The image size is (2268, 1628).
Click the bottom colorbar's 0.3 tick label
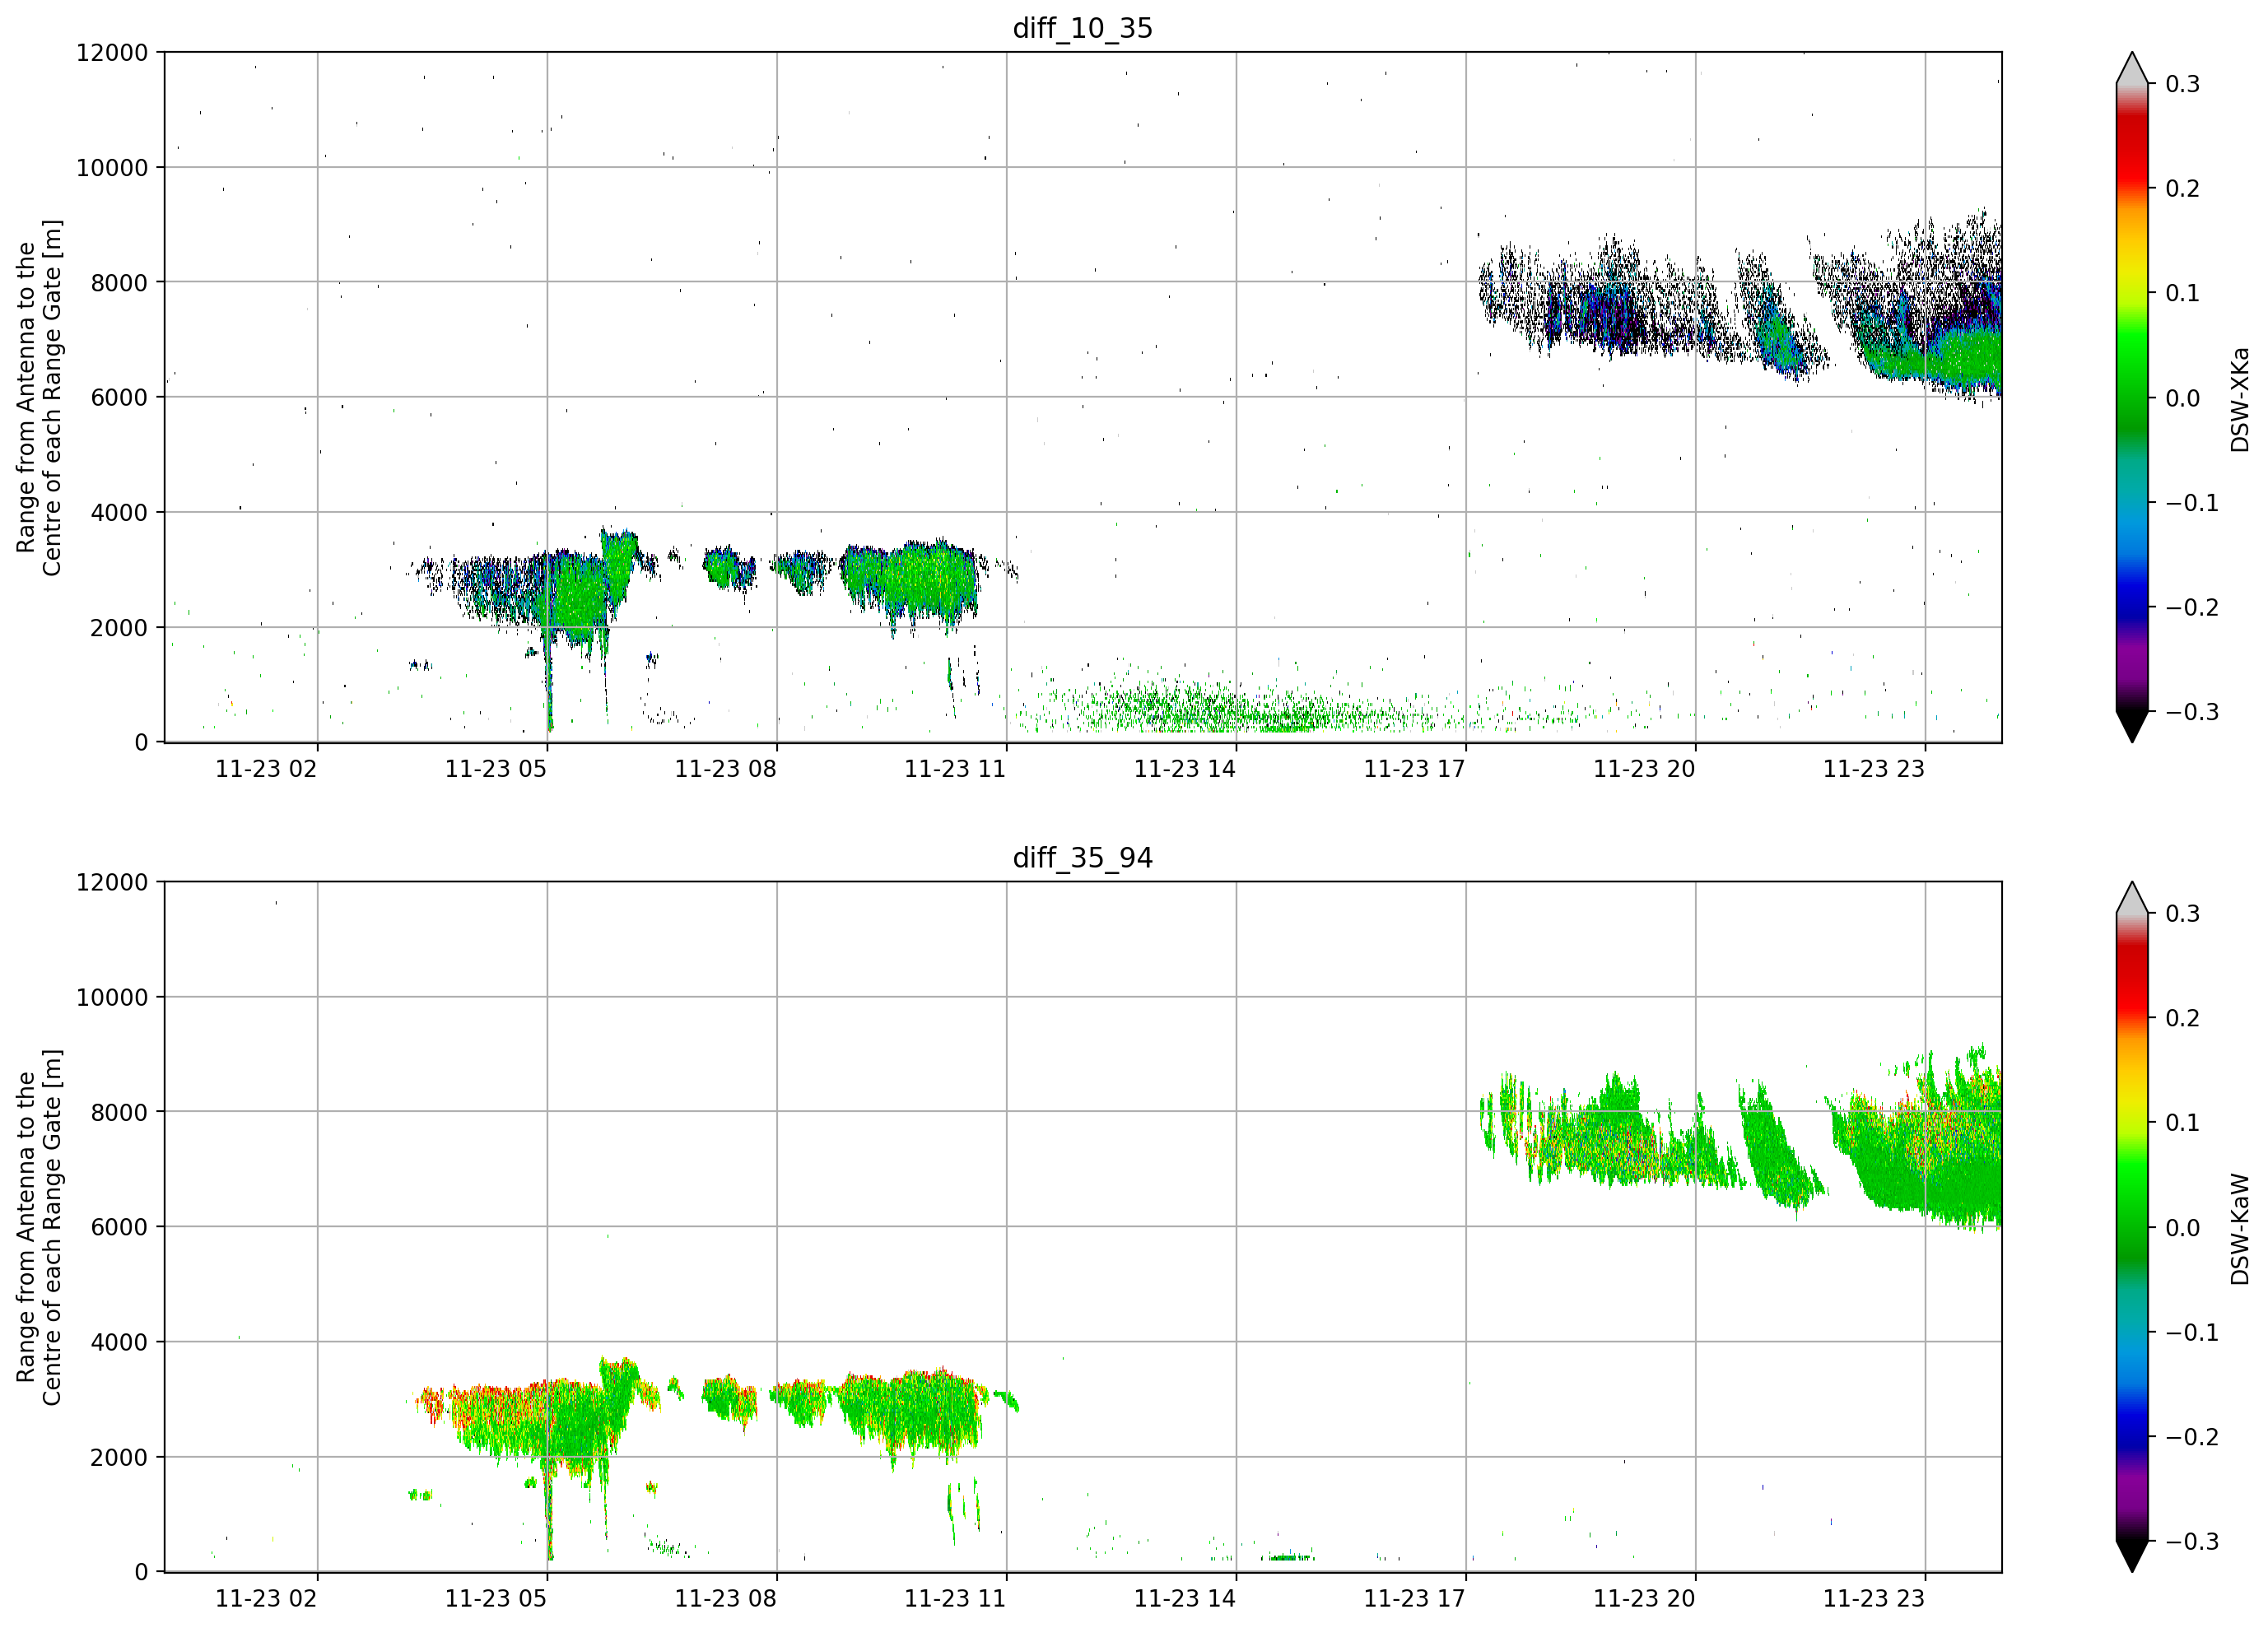[x=2183, y=914]
